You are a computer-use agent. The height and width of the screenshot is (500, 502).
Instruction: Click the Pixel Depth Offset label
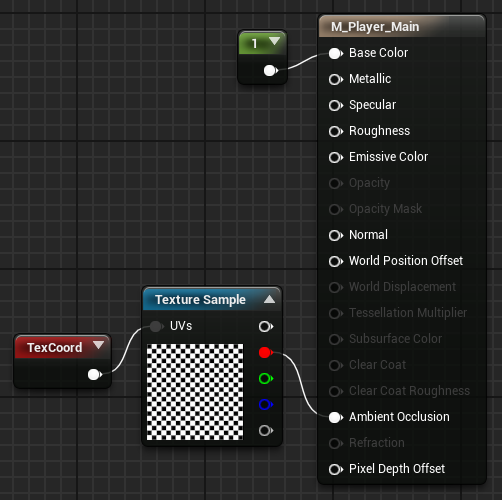397,469
